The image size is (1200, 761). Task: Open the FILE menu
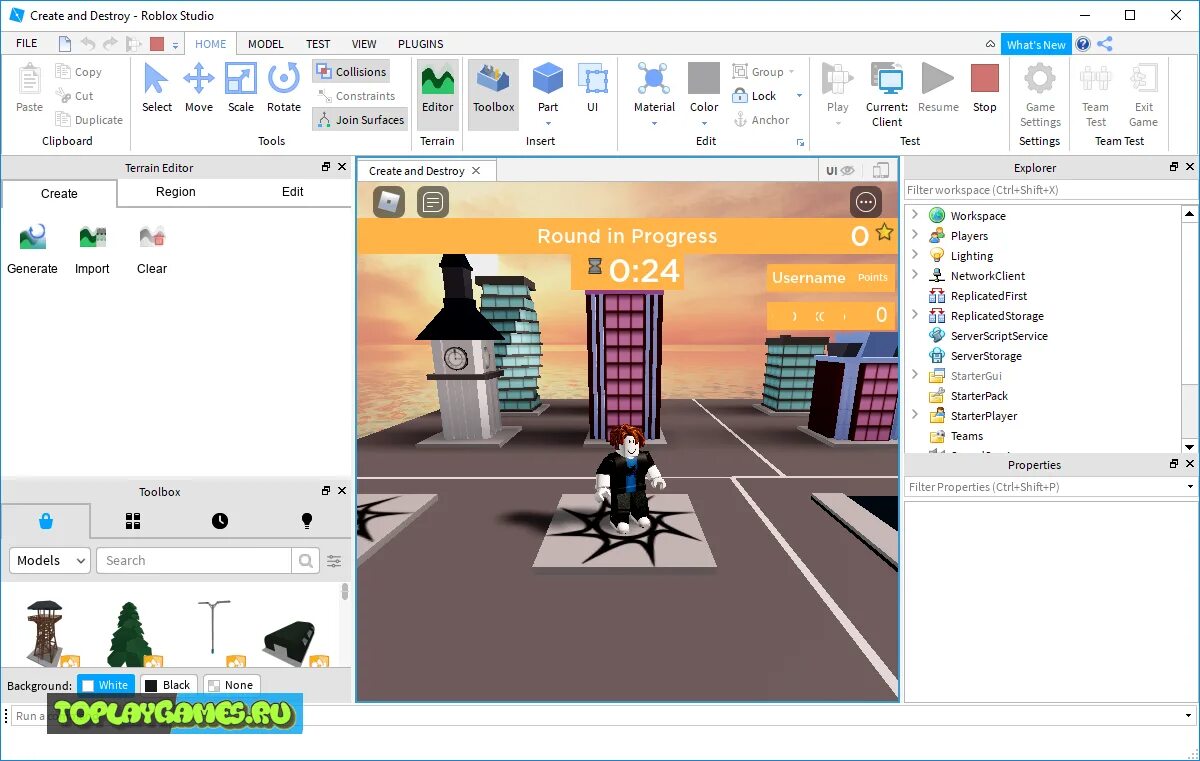27,43
